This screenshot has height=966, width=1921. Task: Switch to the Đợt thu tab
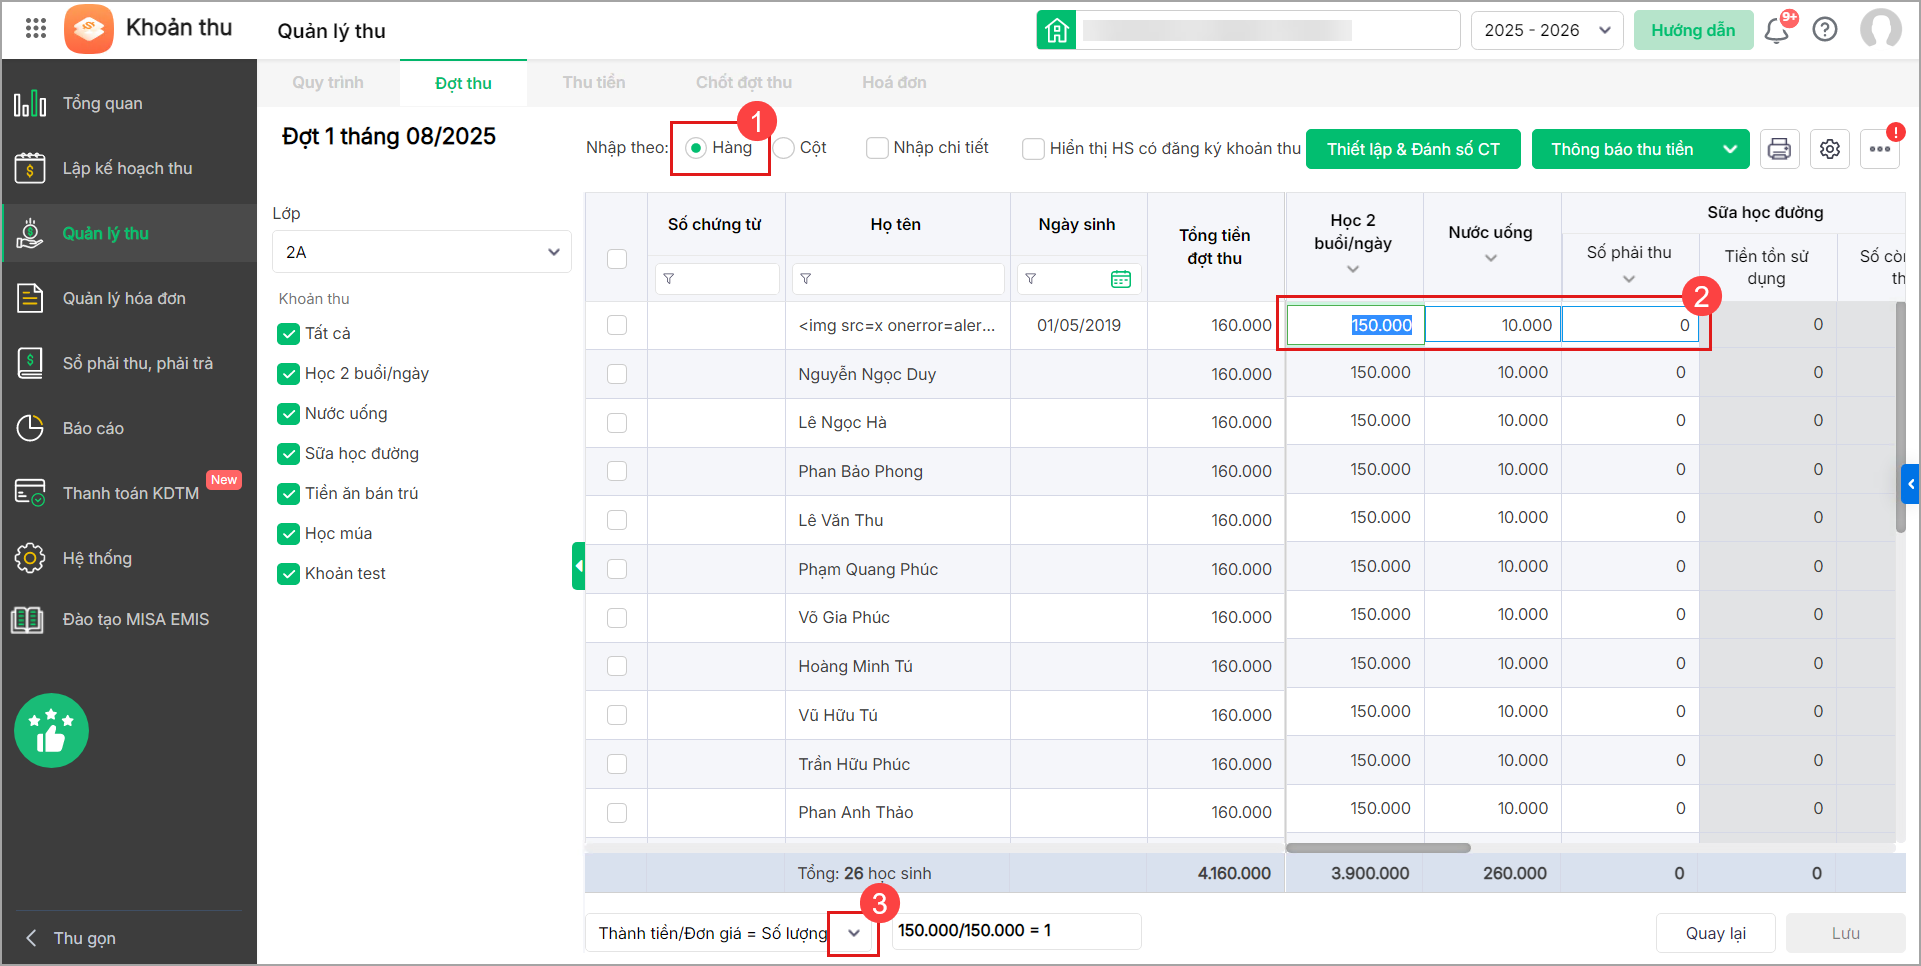pyautogui.click(x=463, y=83)
